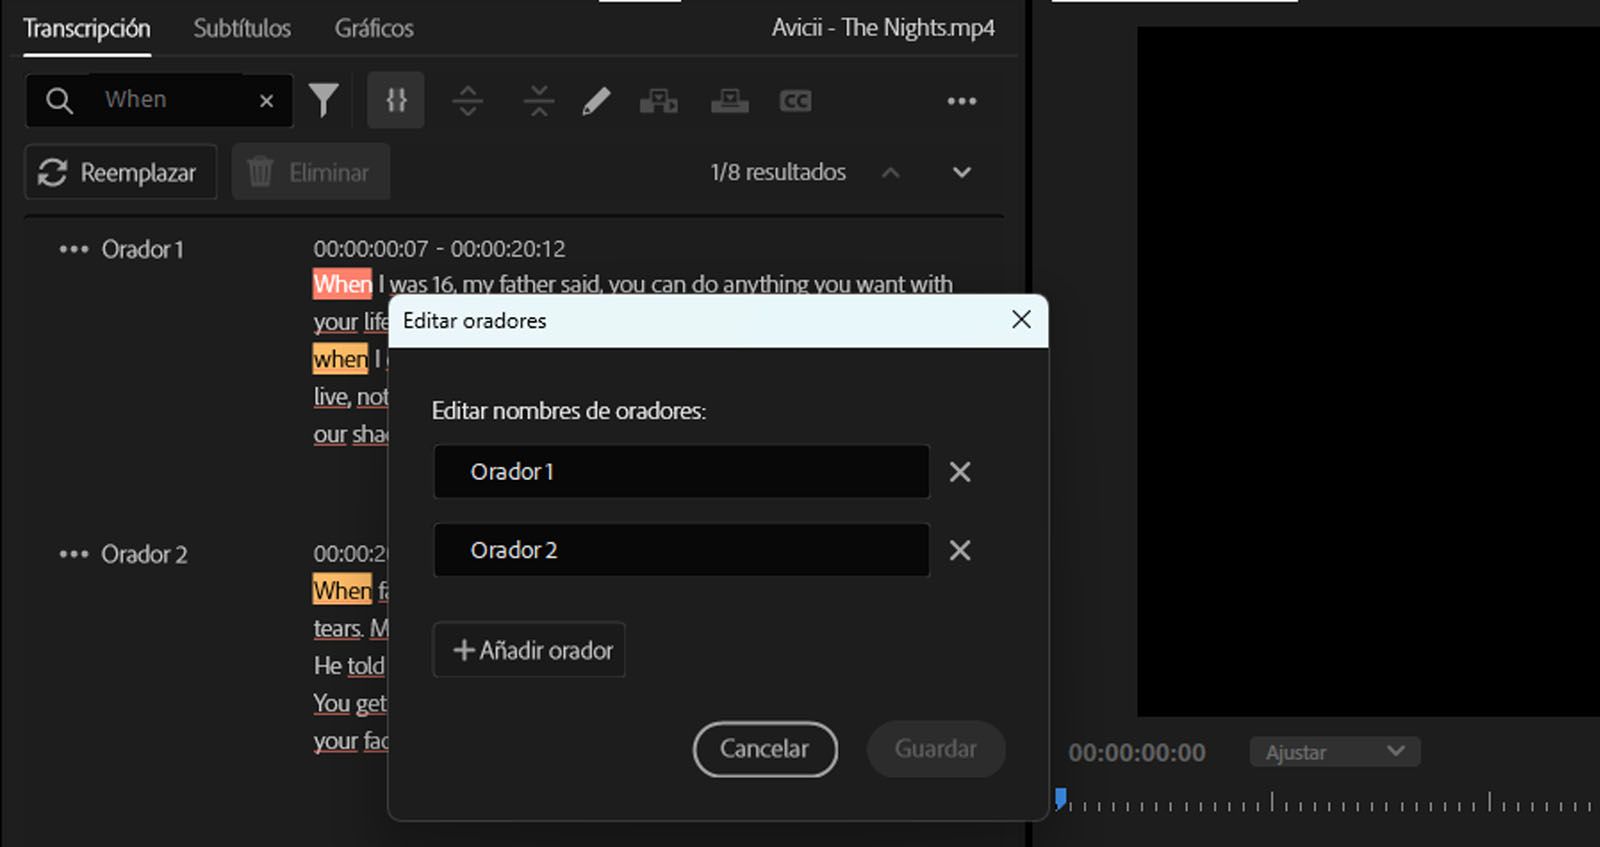The width and height of the screenshot is (1600, 847).
Task: Click the overwrite clip icon
Action: click(x=729, y=101)
